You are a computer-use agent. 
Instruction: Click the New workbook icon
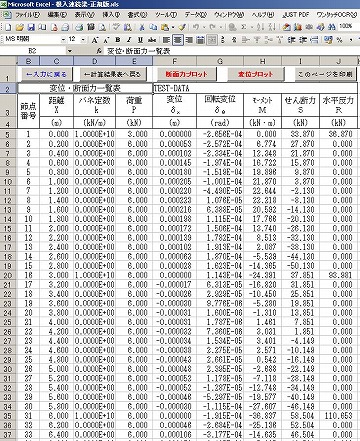[8, 27]
